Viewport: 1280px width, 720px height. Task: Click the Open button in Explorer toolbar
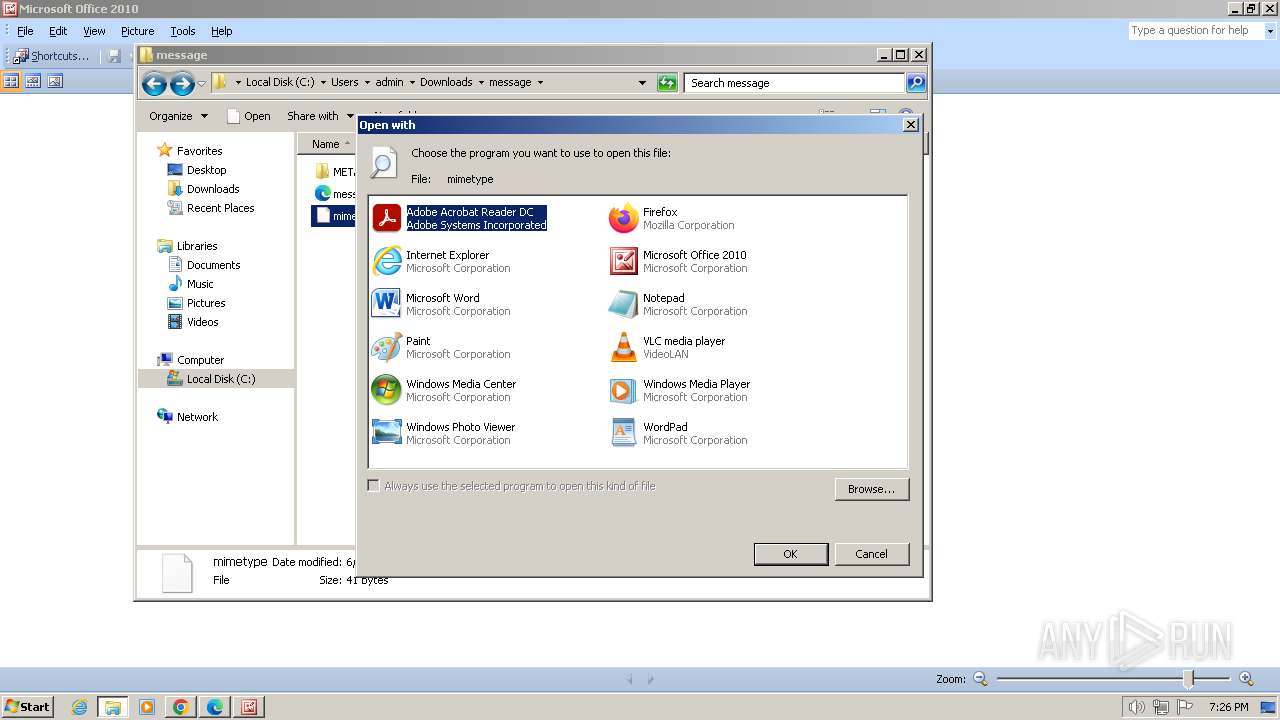(x=249, y=116)
